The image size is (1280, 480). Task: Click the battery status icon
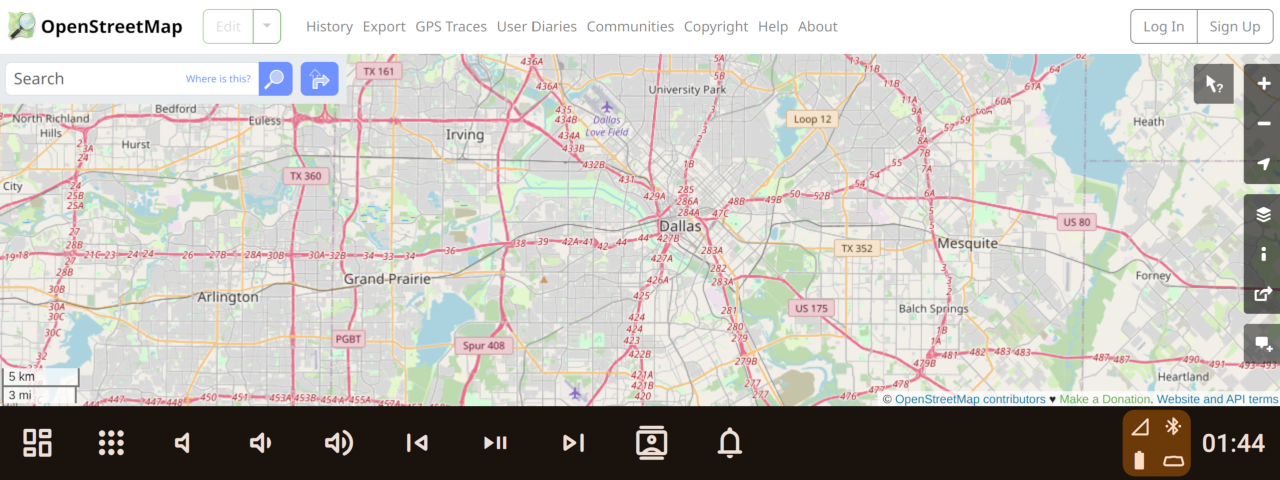[1139, 461]
